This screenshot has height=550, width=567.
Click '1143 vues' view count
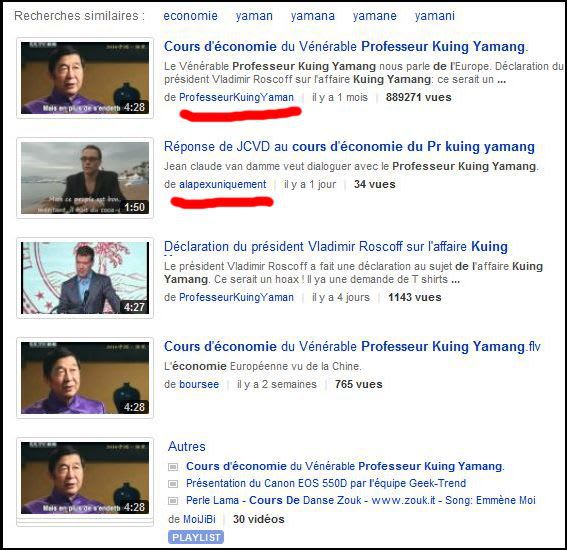coord(414,297)
